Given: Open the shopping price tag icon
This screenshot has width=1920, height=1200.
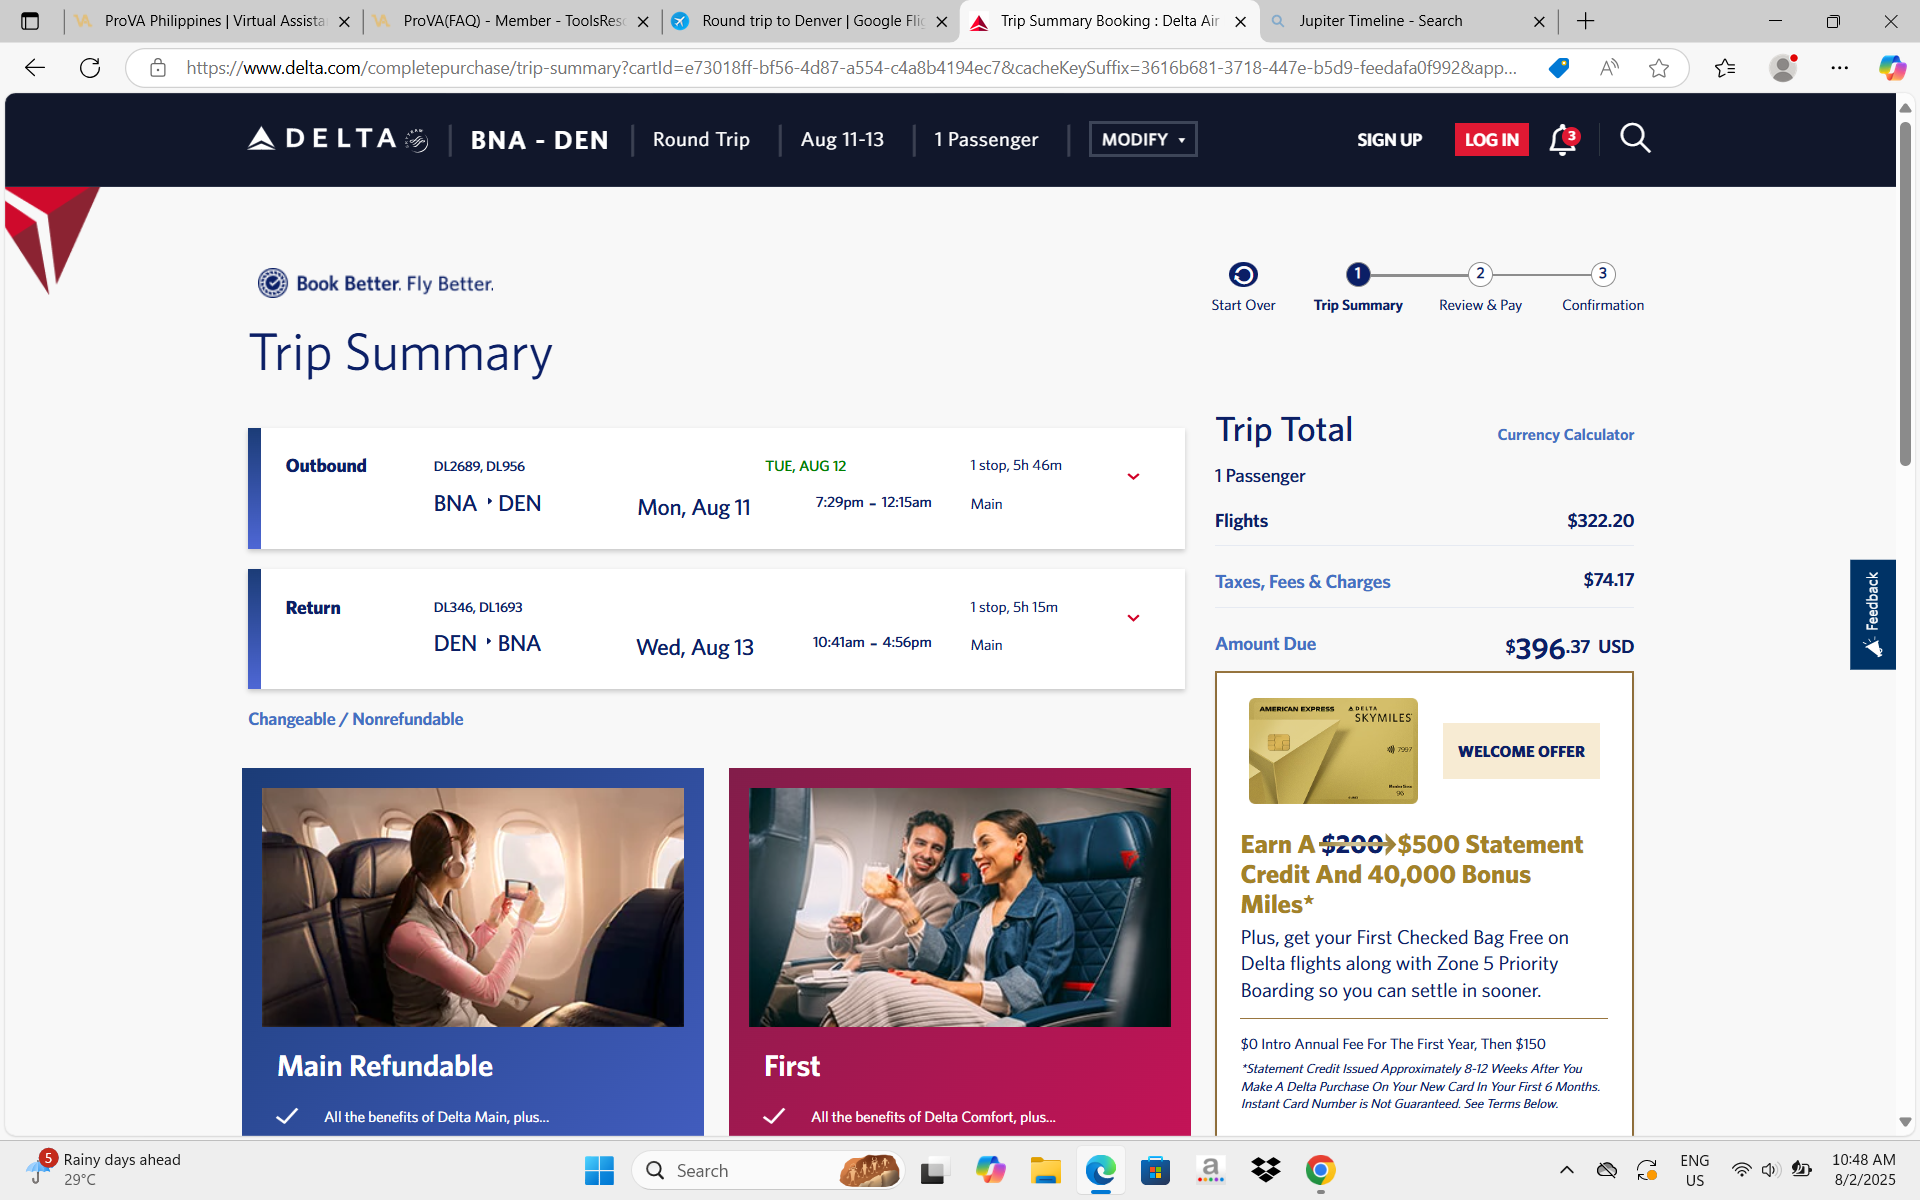Looking at the screenshot, I should pos(1559,68).
